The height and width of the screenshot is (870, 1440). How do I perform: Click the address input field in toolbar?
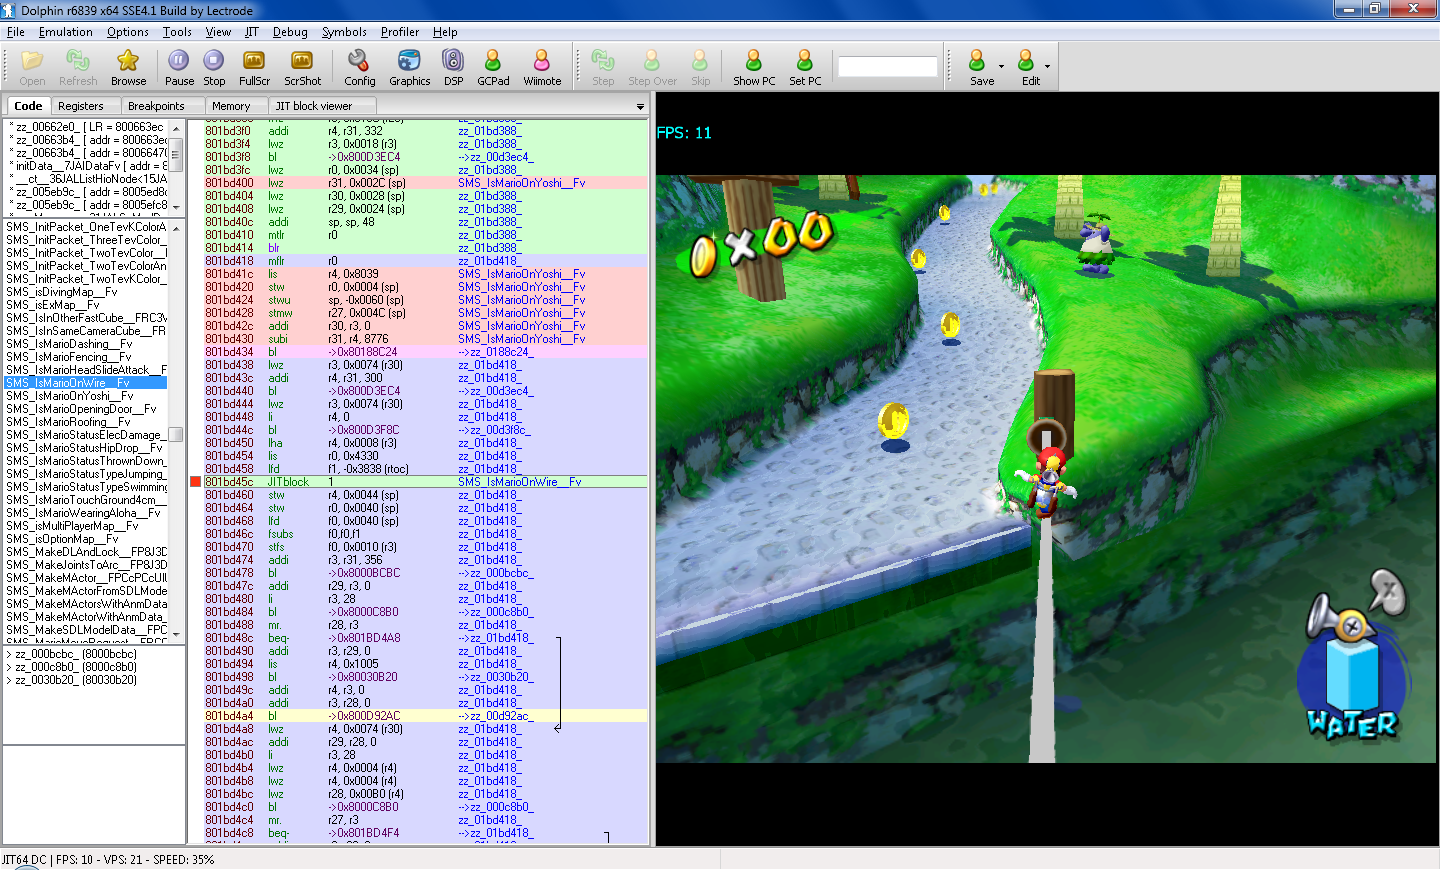(x=888, y=67)
